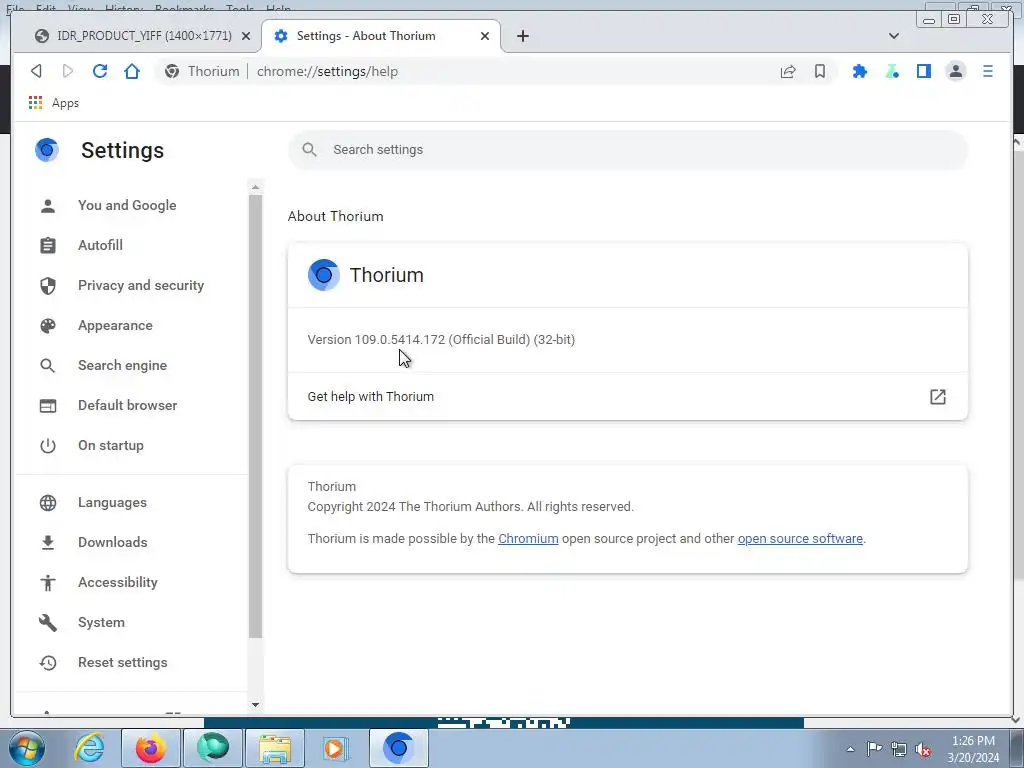Open media player taskbar icon
The width and height of the screenshot is (1024, 768).
[x=336, y=748]
